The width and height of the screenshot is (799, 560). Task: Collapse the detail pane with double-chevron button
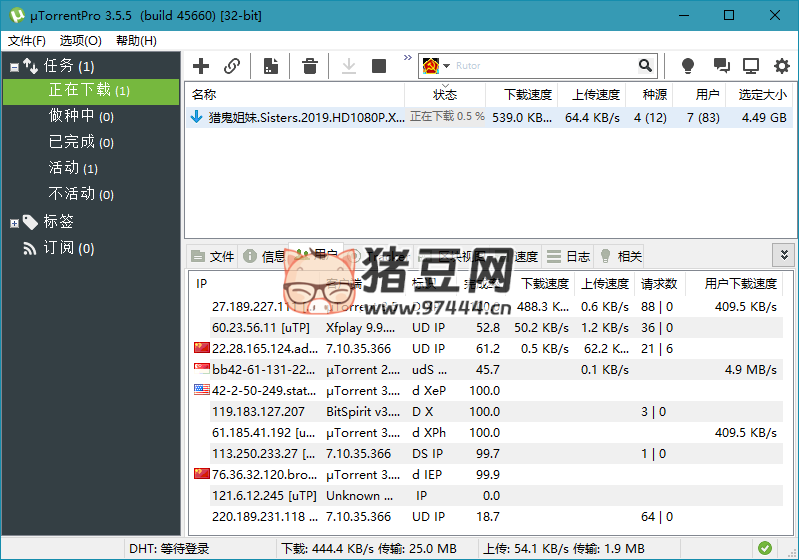(784, 255)
